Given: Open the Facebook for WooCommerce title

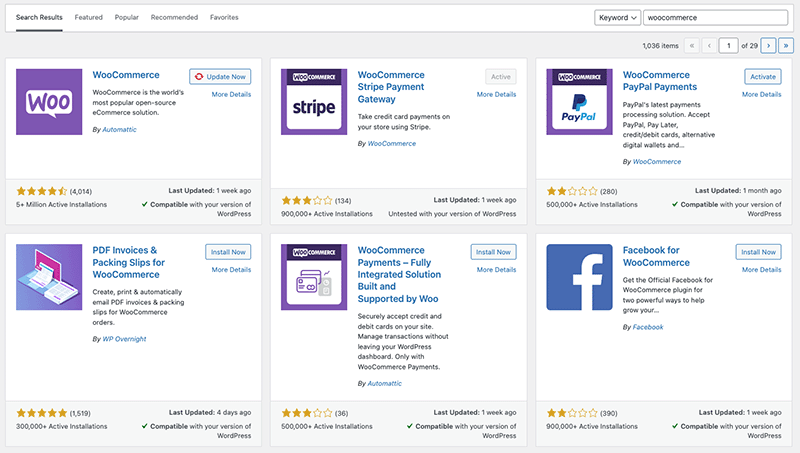Looking at the screenshot, I should [656, 256].
